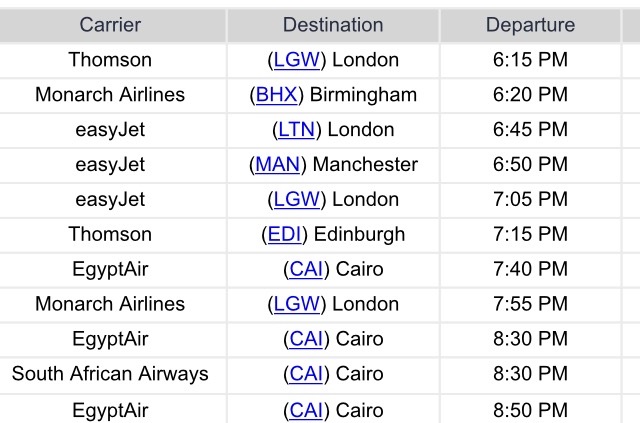640x423 pixels.
Task: Open LGW link in easyJet 7:05 PM row
Action: tap(297, 200)
